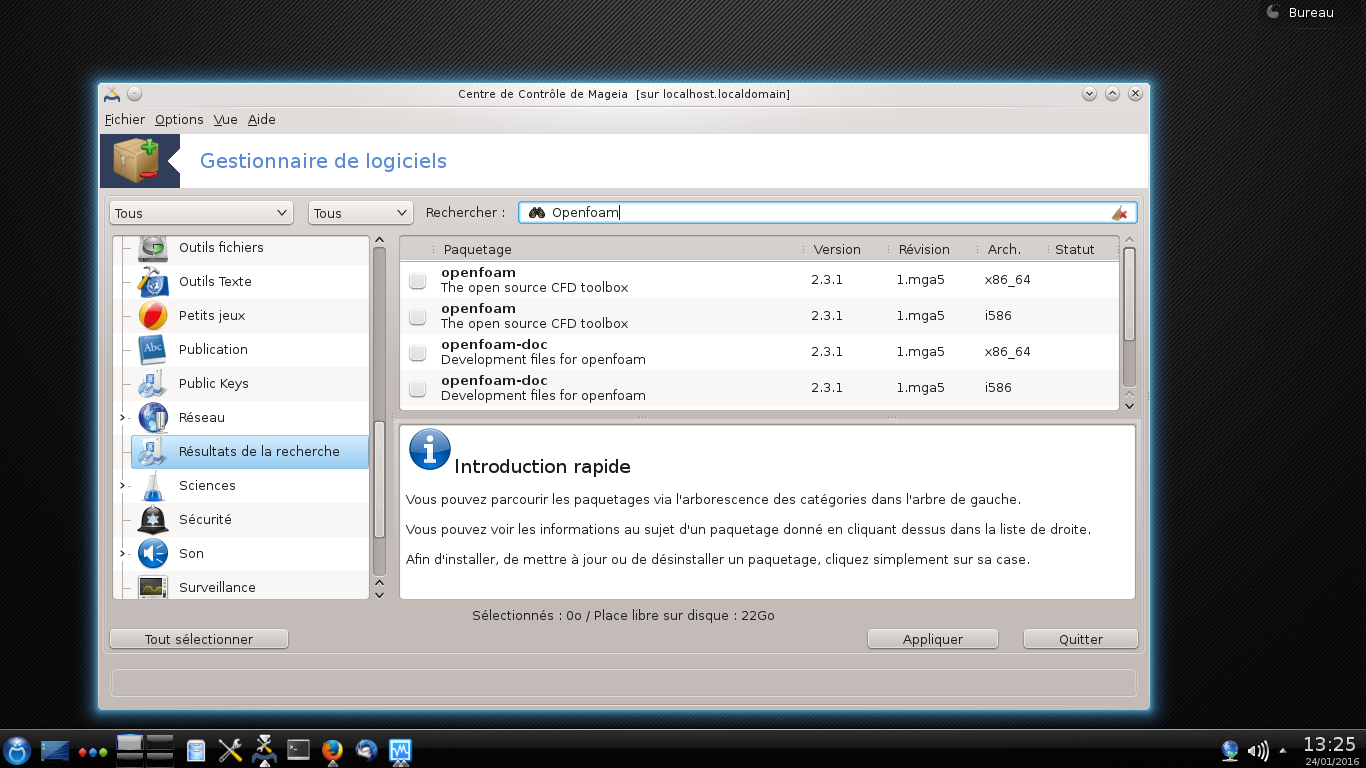Viewport: 1366px width, 768px height.
Task: Click the Quitter button
Action: tap(1081, 639)
